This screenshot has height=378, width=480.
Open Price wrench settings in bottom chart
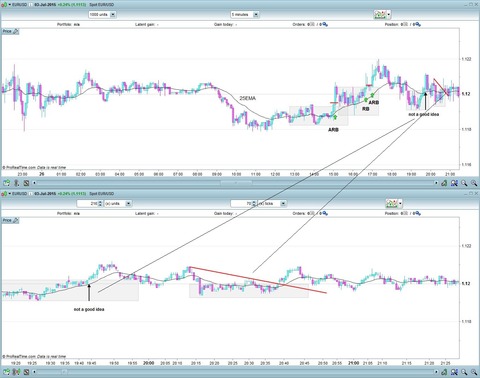pyautogui.click(x=16, y=220)
